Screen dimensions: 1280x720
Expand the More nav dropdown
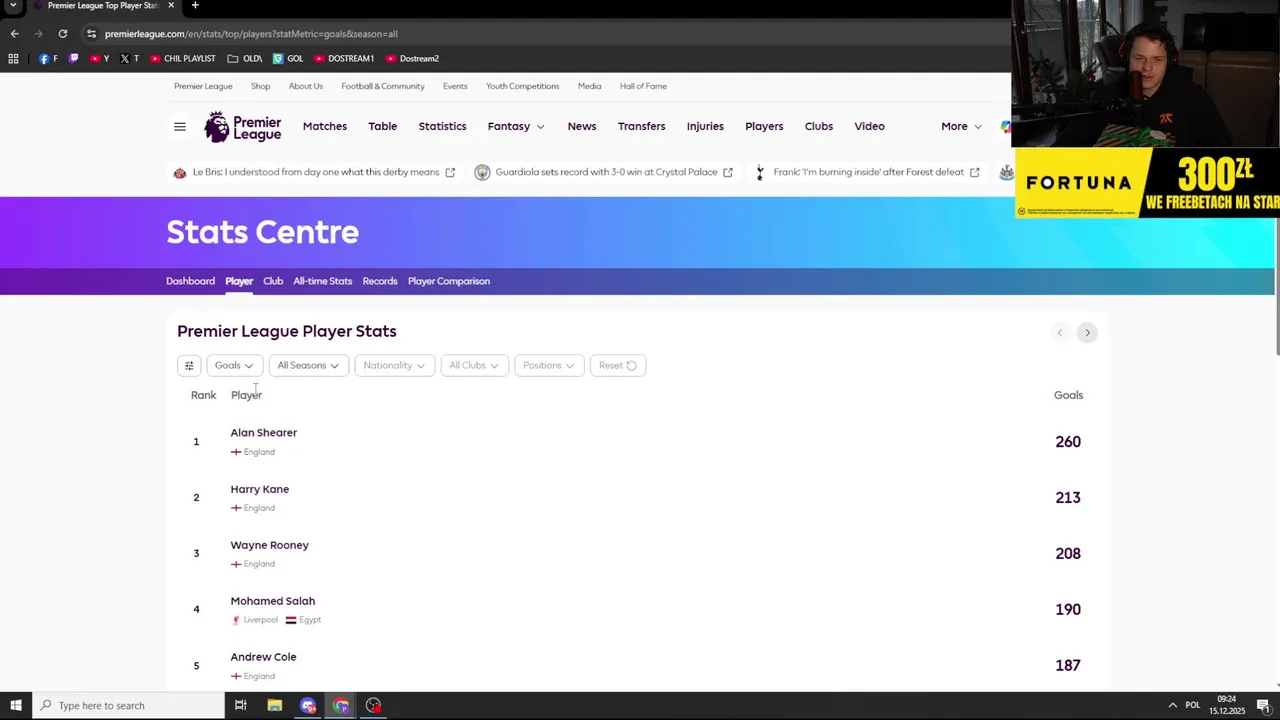tap(961, 127)
